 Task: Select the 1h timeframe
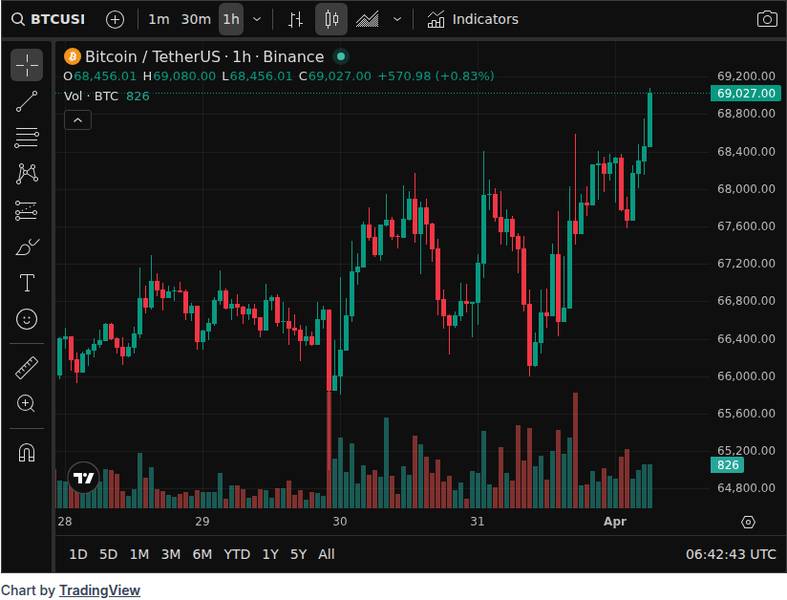pos(231,20)
